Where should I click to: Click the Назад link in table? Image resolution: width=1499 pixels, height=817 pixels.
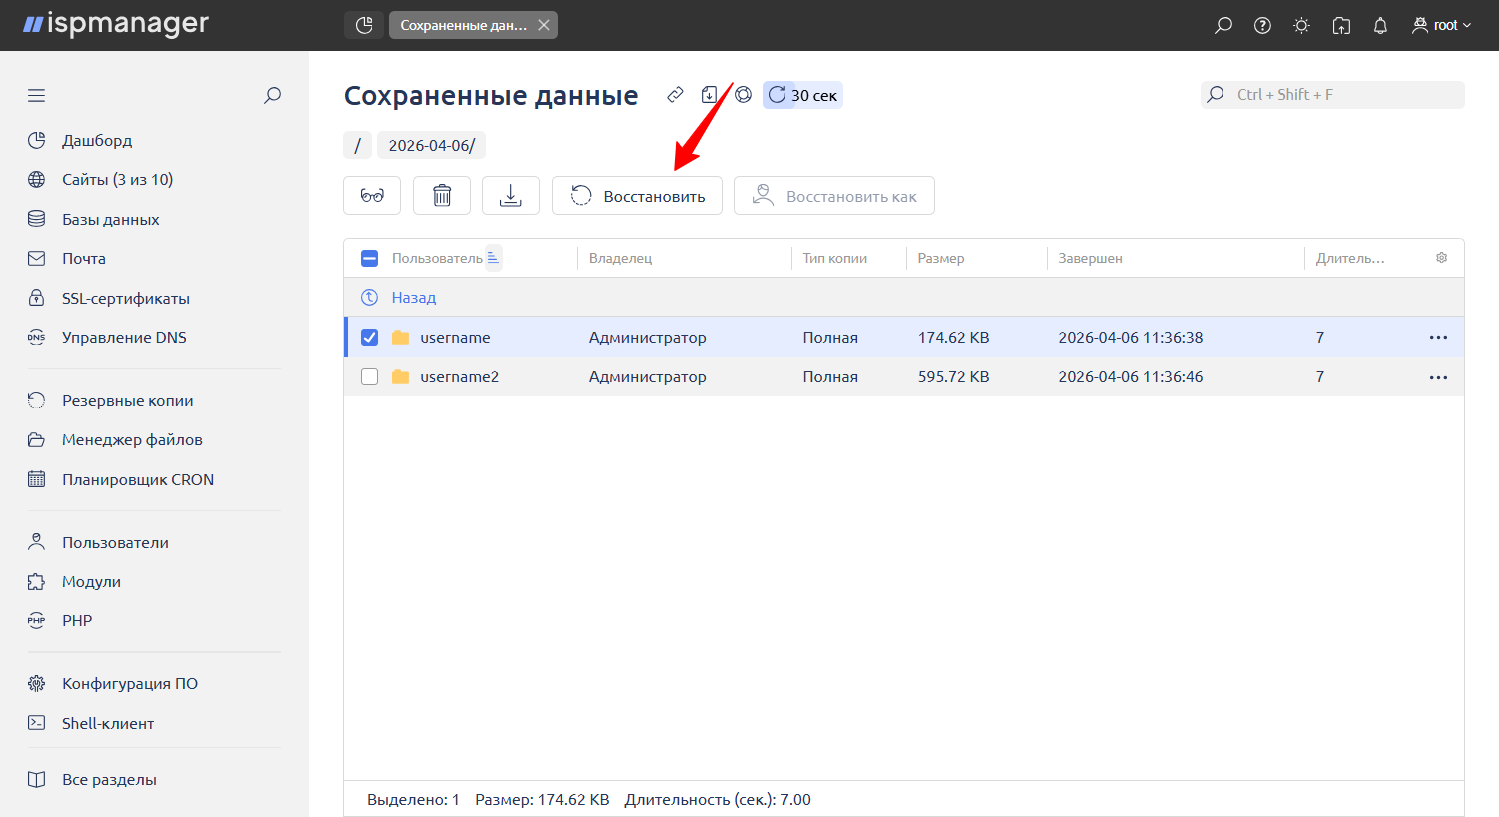413,298
